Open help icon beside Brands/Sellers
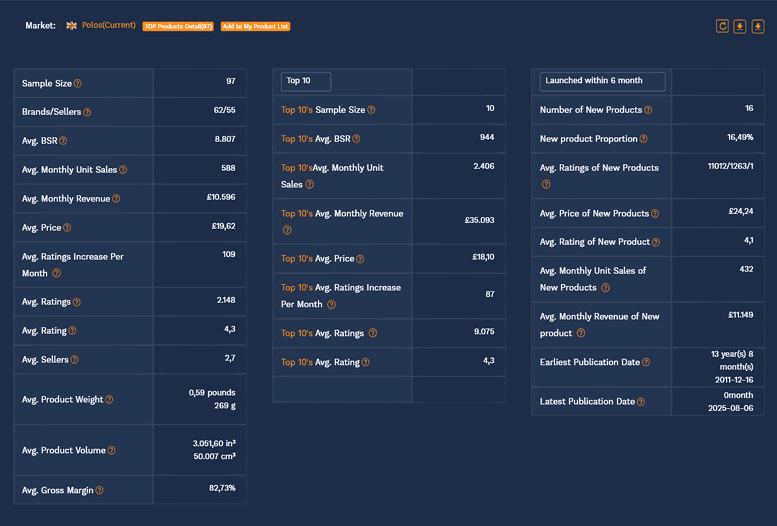This screenshot has width=777, height=526. click(x=87, y=112)
